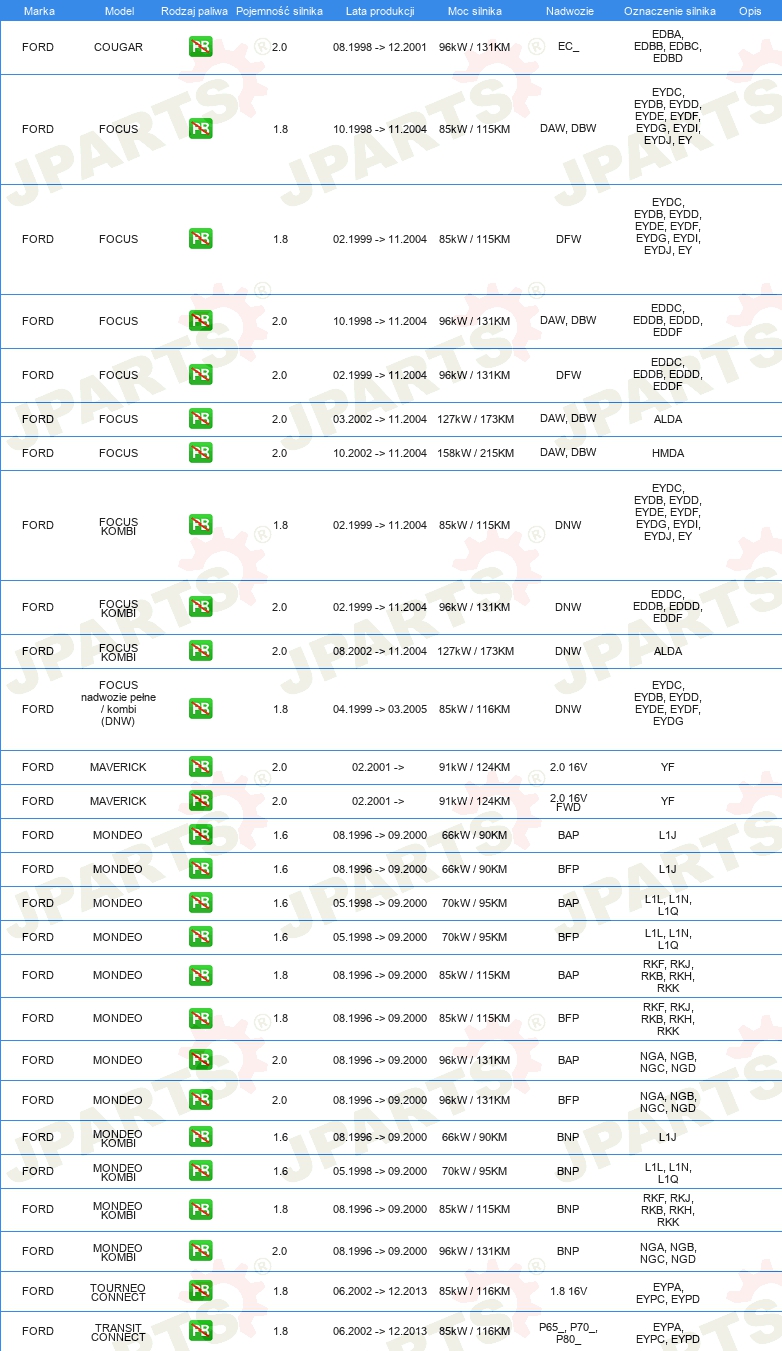Viewport: 782px width, 1351px height.
Task: Click fuel icon for first MAVERICK 2.0 16V row
Action: click(201, 767)
